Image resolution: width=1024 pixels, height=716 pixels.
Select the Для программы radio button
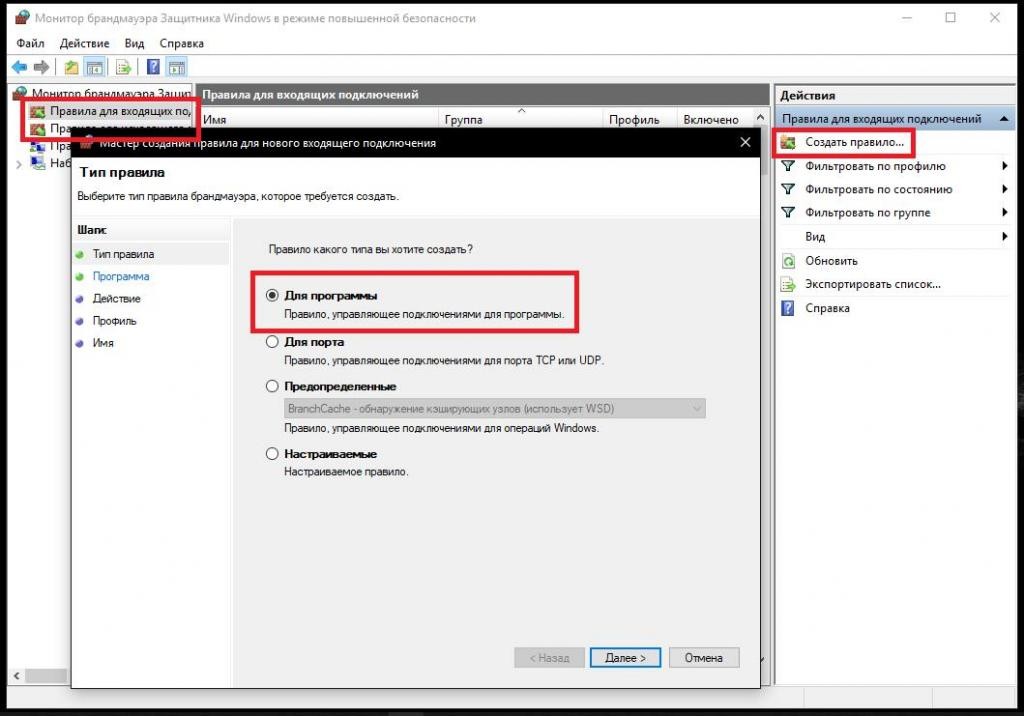coord(272,296)
